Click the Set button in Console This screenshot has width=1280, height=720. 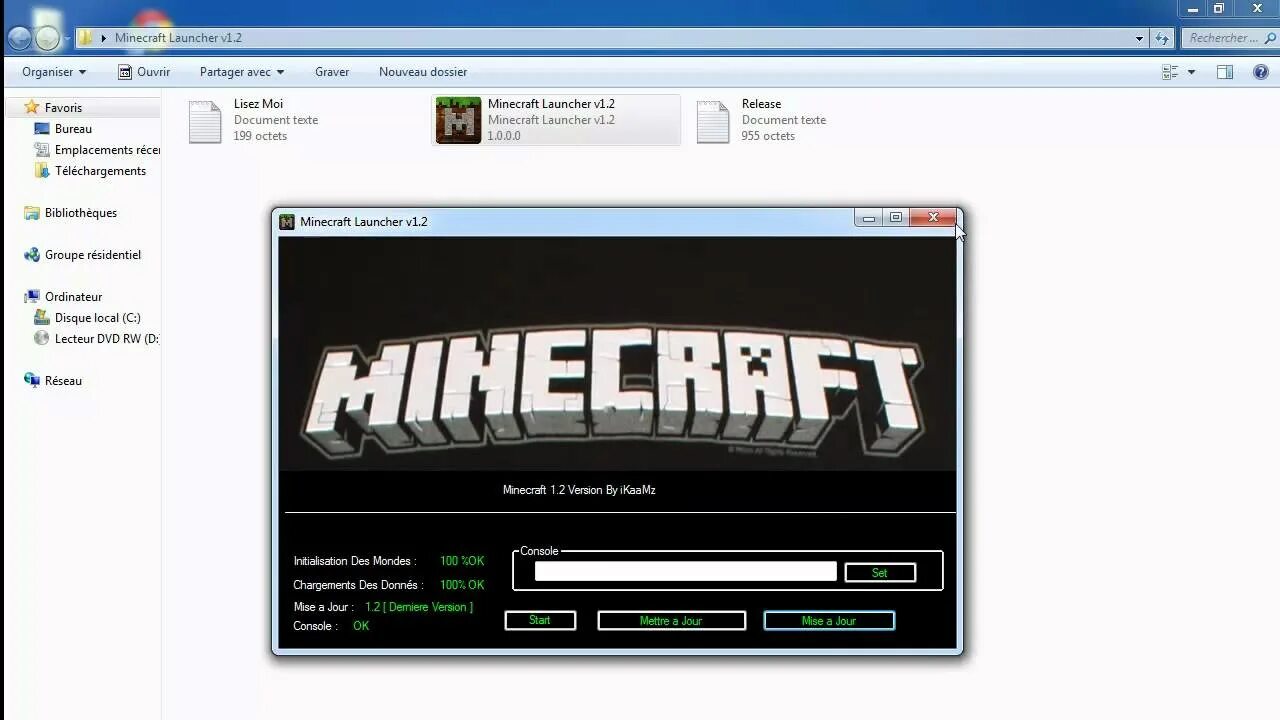tap(880, 573)
